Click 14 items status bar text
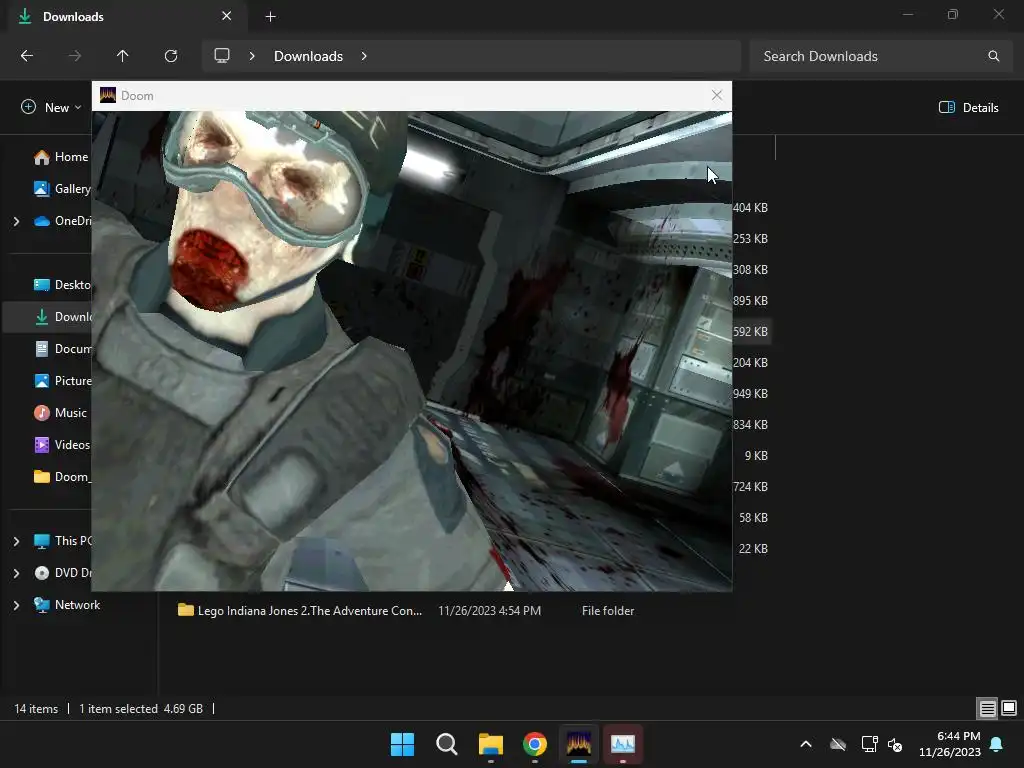This screenshot has height=768, width=1024. coord(36,709)
